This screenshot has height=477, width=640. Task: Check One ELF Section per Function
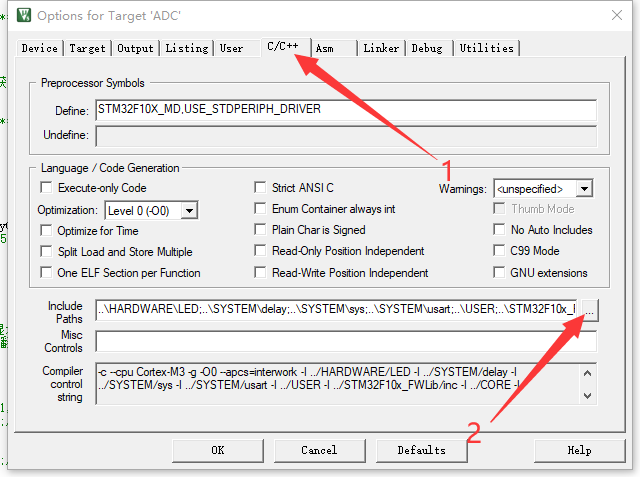(x=47, y=272)
